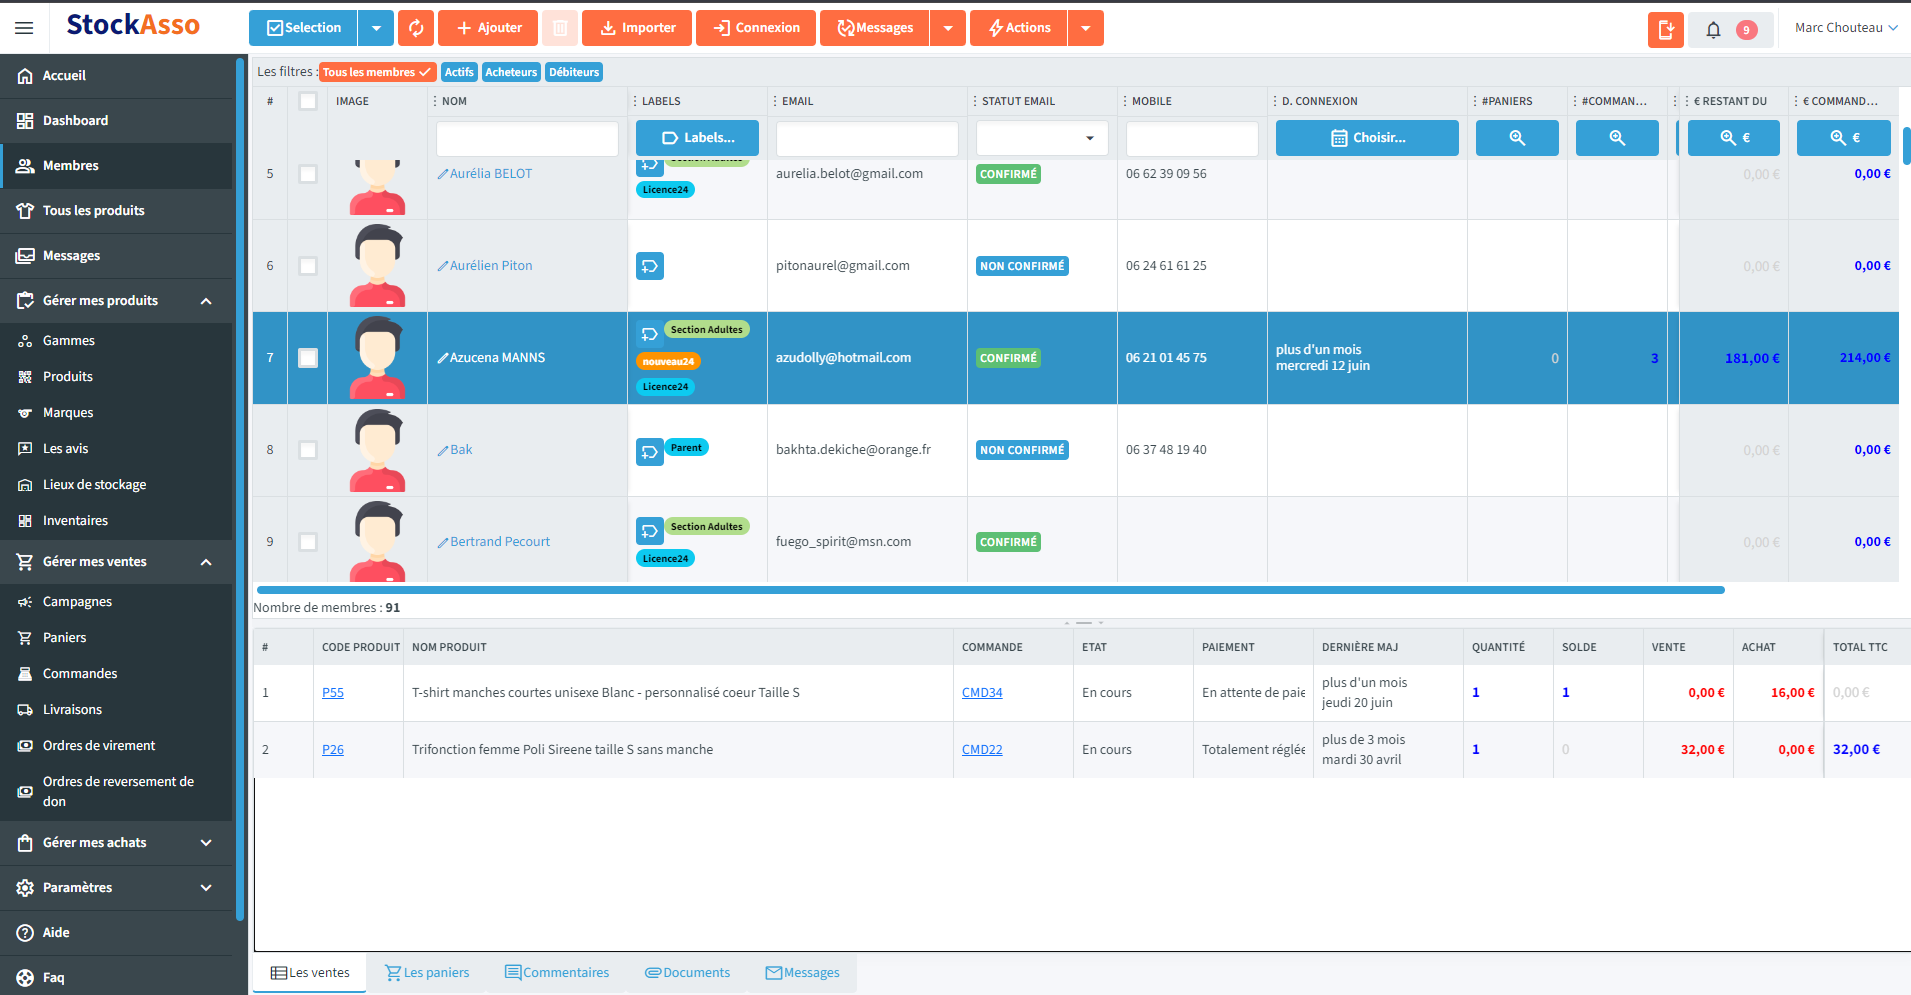Open the notifications bell
Screen dimensions: 1911x995
tap(1713, 30)
